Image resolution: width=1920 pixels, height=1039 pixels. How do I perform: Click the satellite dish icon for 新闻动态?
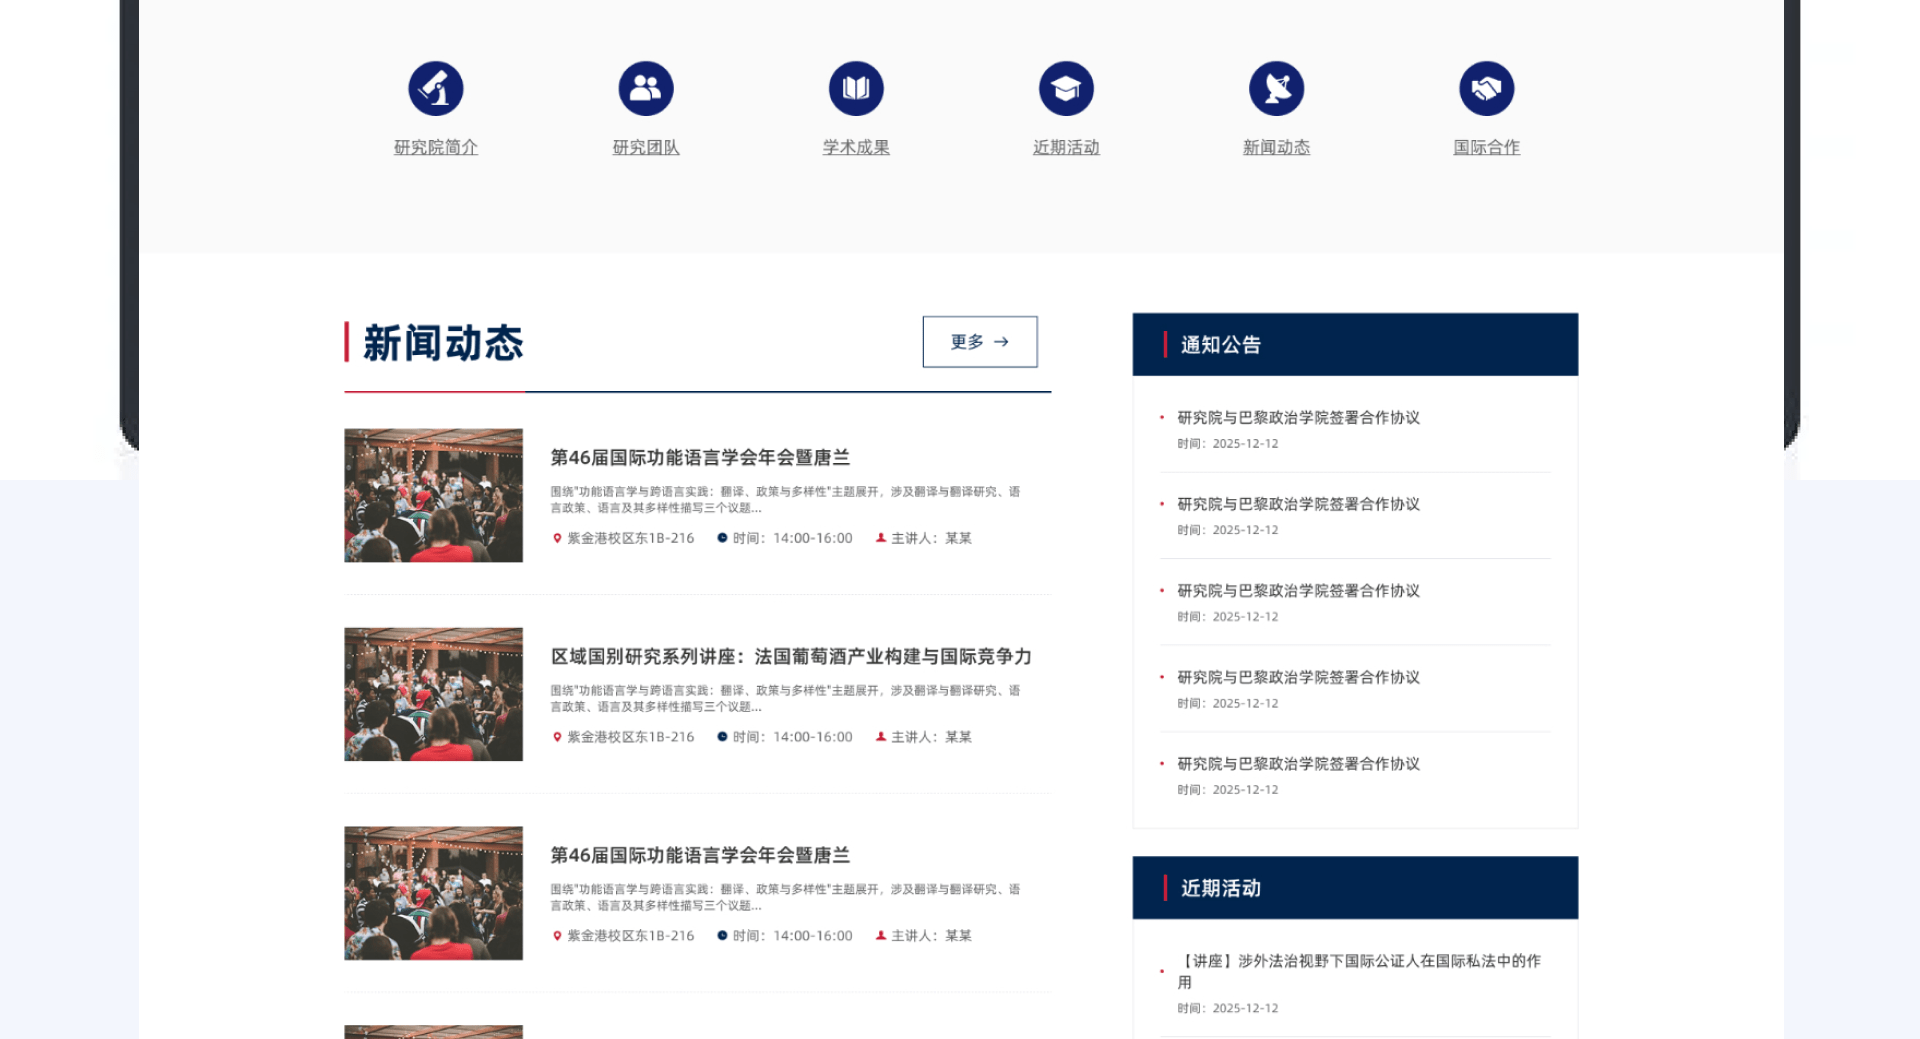tap(1276, 88)
